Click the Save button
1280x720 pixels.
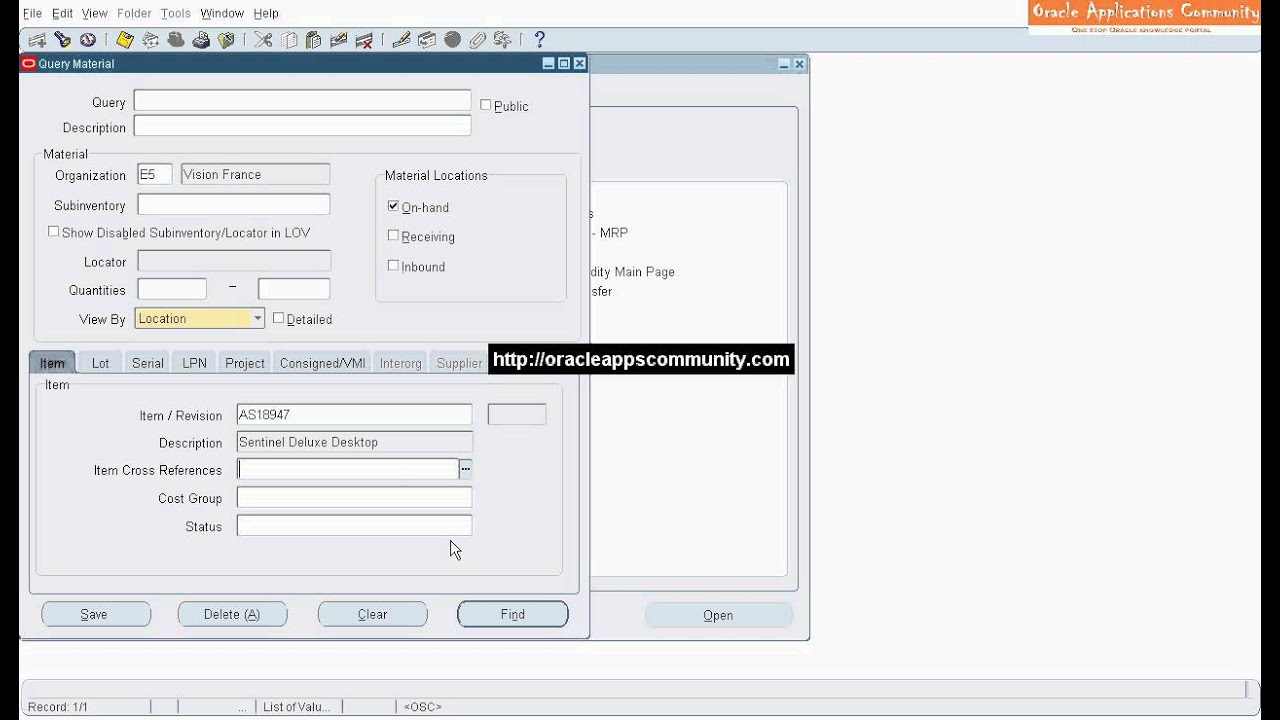click(x=95, y=614)
